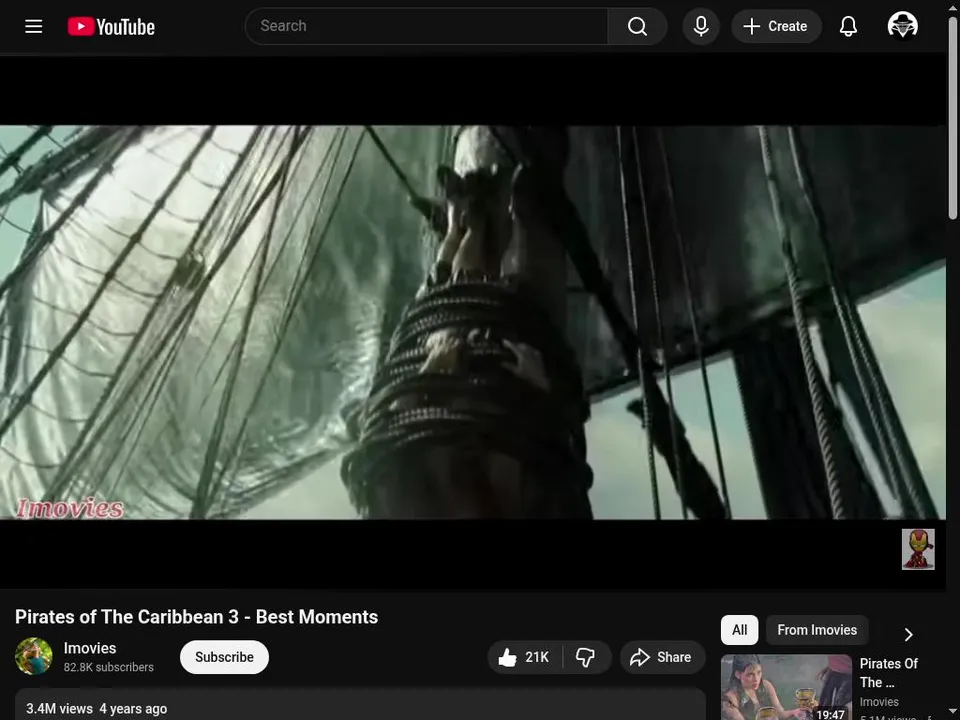The height and width of the screenshot is (720, 960).
Task: Click the video title Pirates of The Caribbean 3
Action: click(196, 617)
